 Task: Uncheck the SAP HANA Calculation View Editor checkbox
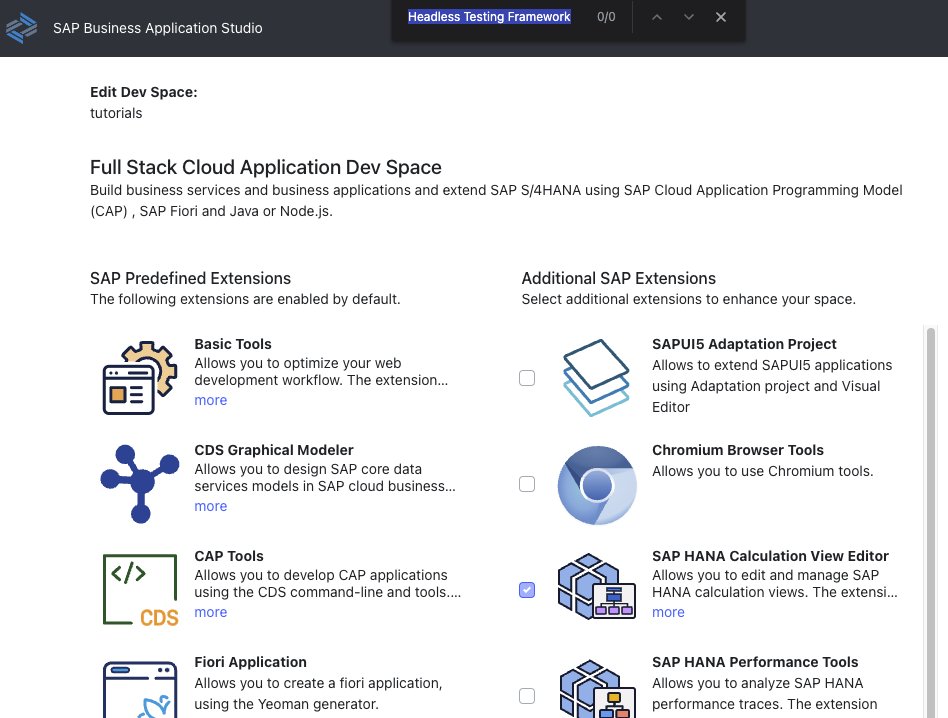click(x=527, y=590)
